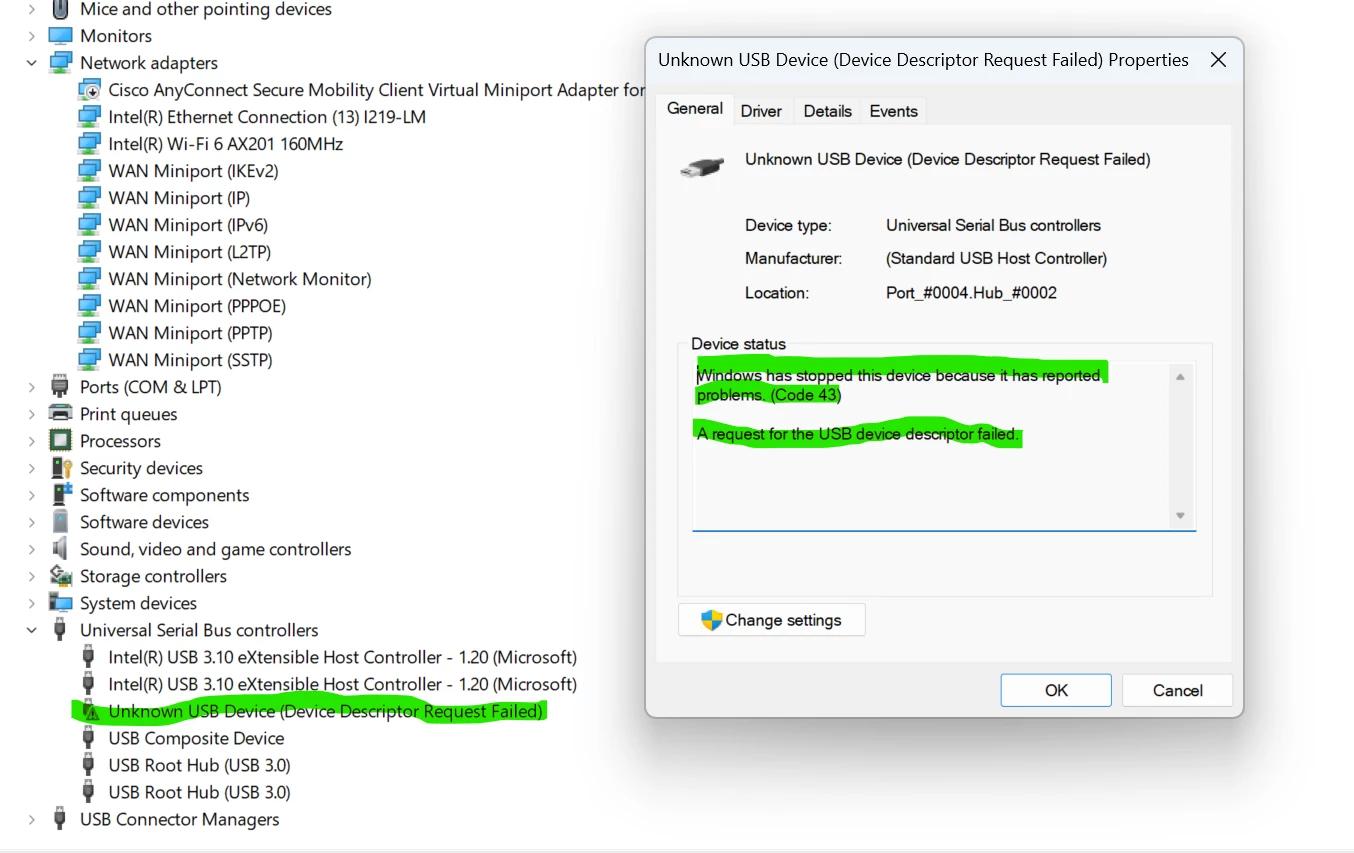Image resolution: width=1354 pixels, height=853 pixels.
Task: Click the WAN Miniport (IPv6) adapter icon
Action: coord(89,225)
